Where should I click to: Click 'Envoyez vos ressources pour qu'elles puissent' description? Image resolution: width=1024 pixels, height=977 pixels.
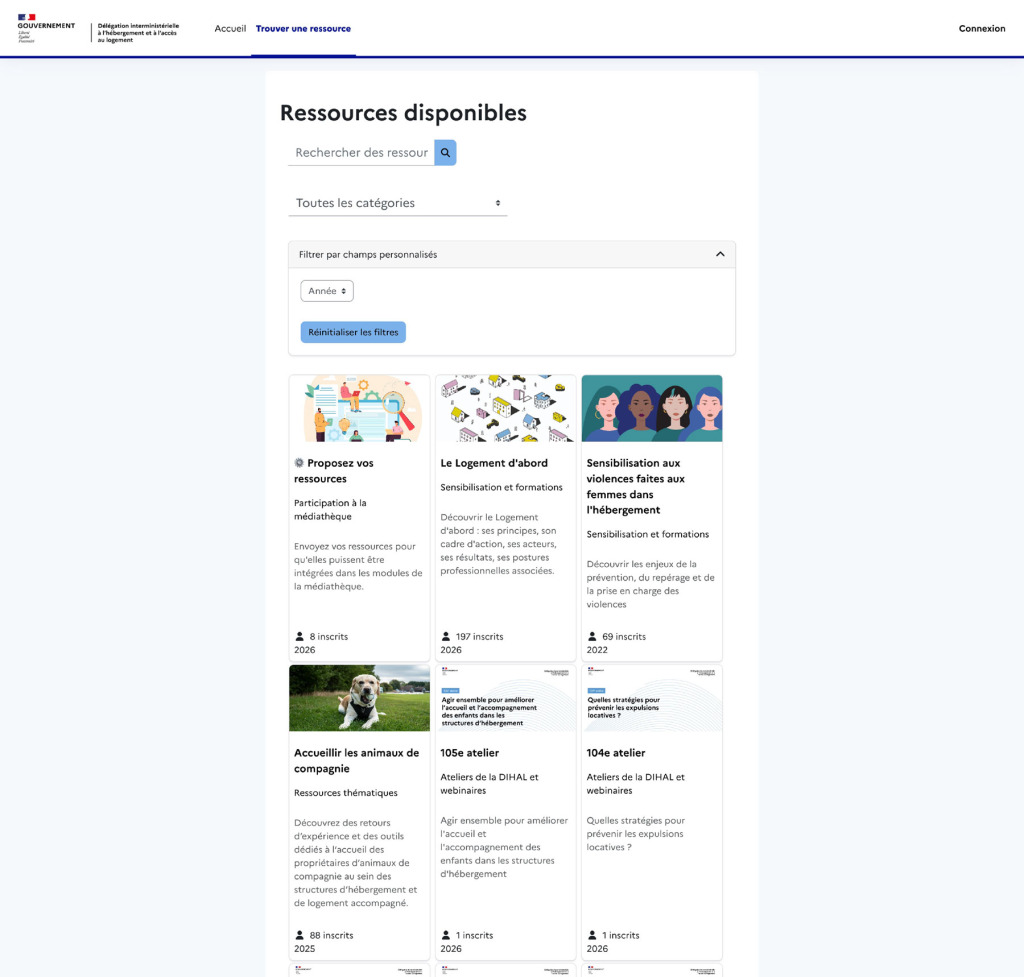[358, 566]
